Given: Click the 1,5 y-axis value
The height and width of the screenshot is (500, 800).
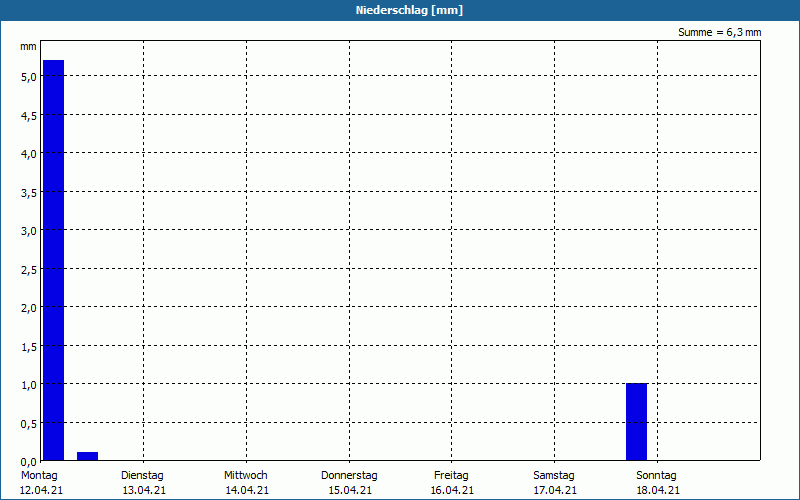Looking at the screenshot, I should pyautogui.click(x=29, y=346).
